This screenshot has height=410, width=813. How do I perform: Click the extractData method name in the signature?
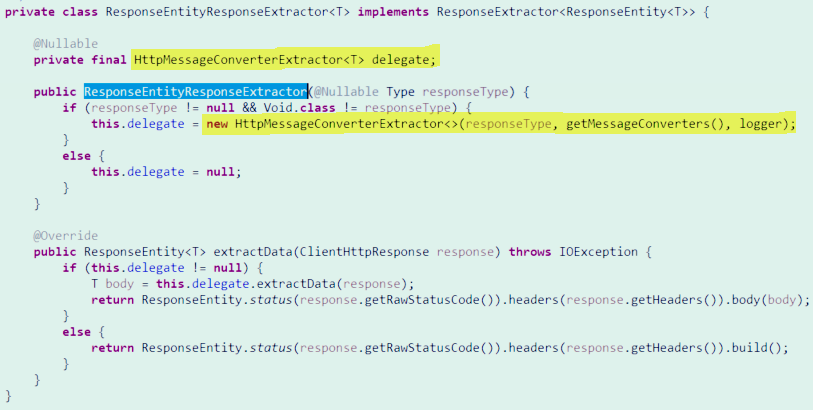(253, 252)
